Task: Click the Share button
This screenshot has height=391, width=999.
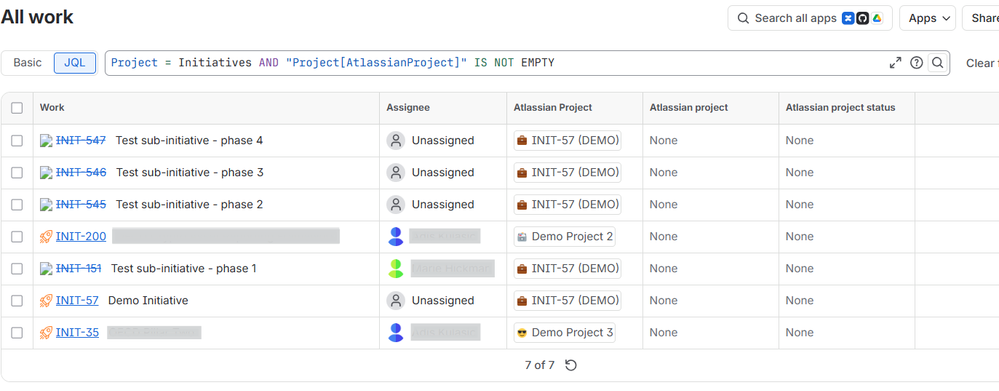Action: coord(981,18)
